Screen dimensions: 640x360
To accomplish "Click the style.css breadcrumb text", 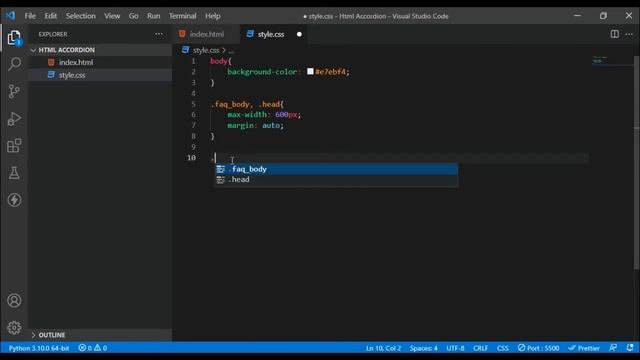I will tap(206, 50).
